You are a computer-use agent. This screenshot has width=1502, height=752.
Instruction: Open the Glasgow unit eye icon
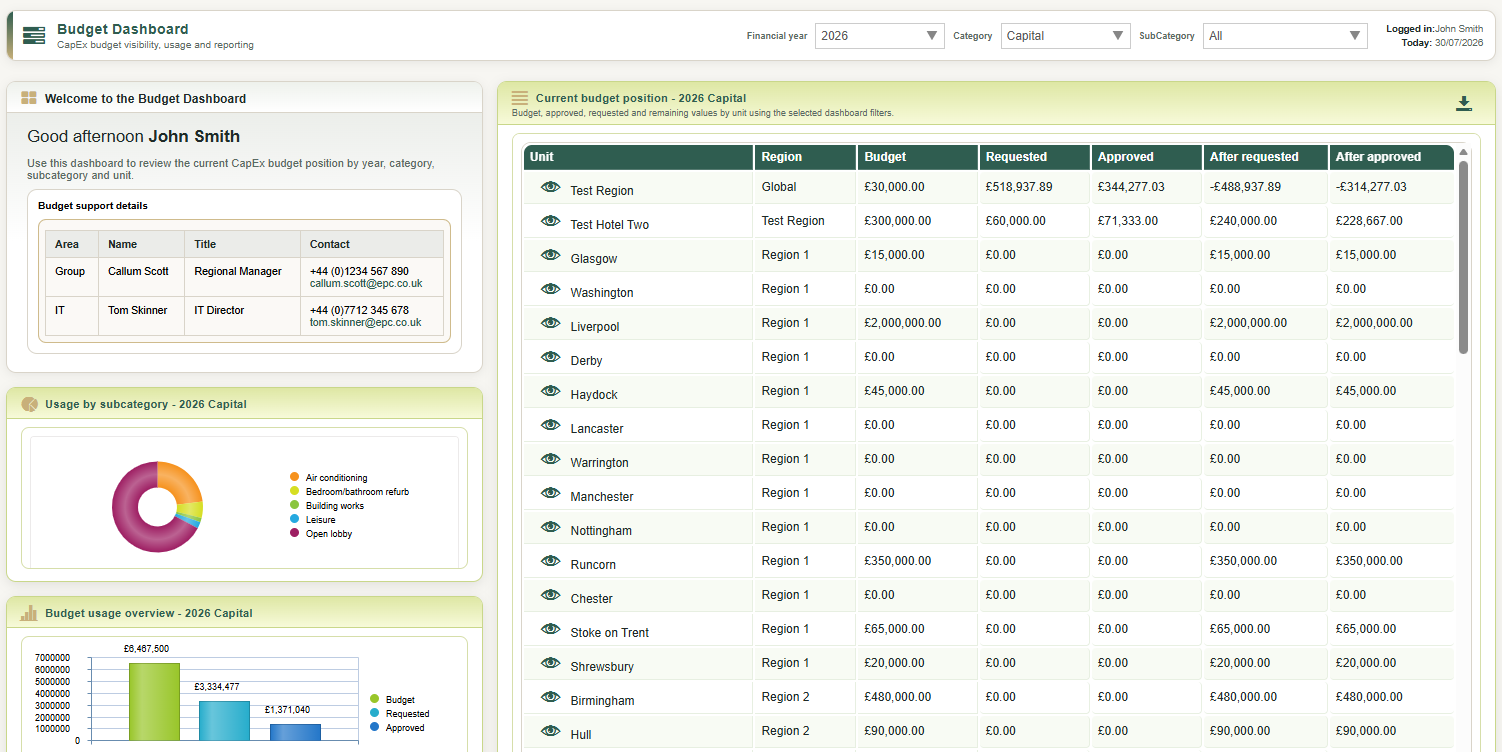(x=550, y=255)
